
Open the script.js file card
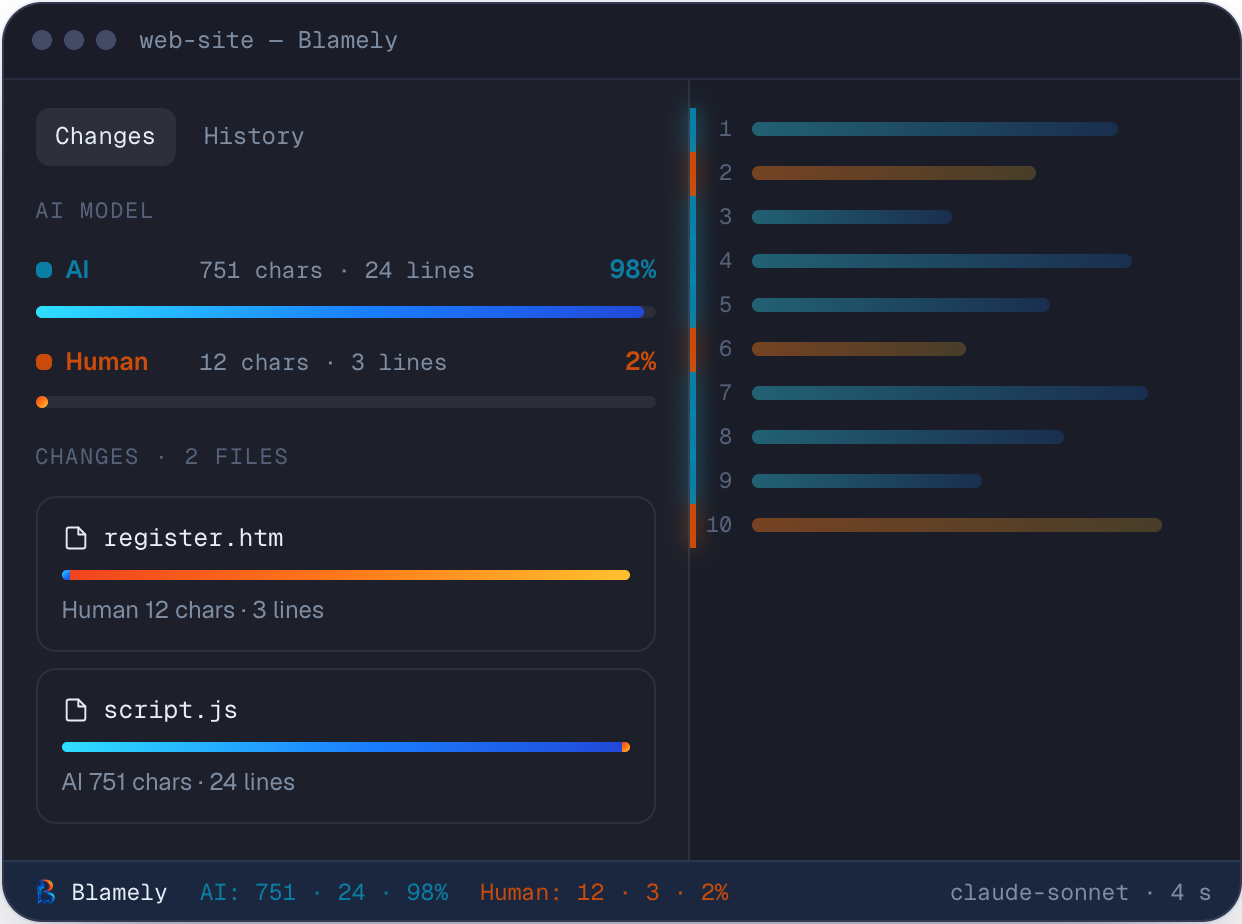(346, 746)
